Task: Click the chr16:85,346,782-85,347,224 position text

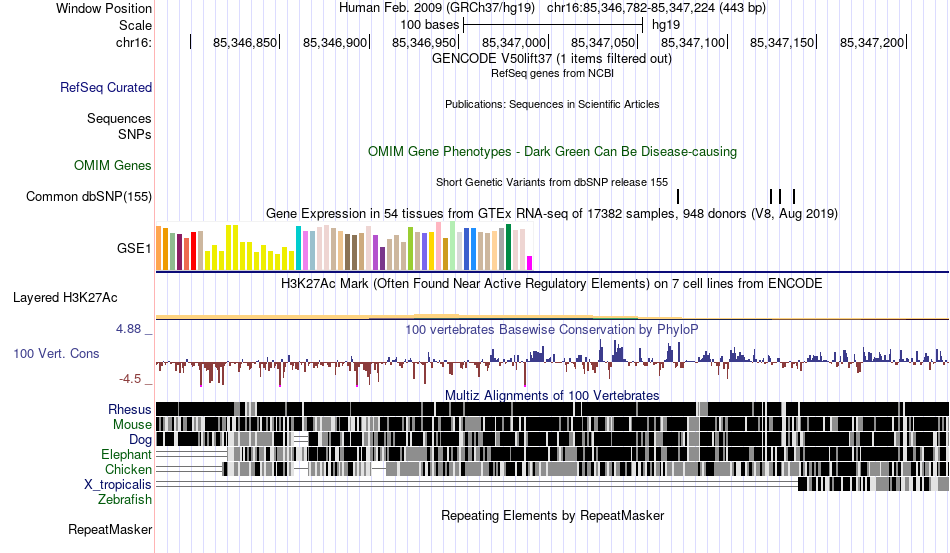Action: tap(656, 8)
